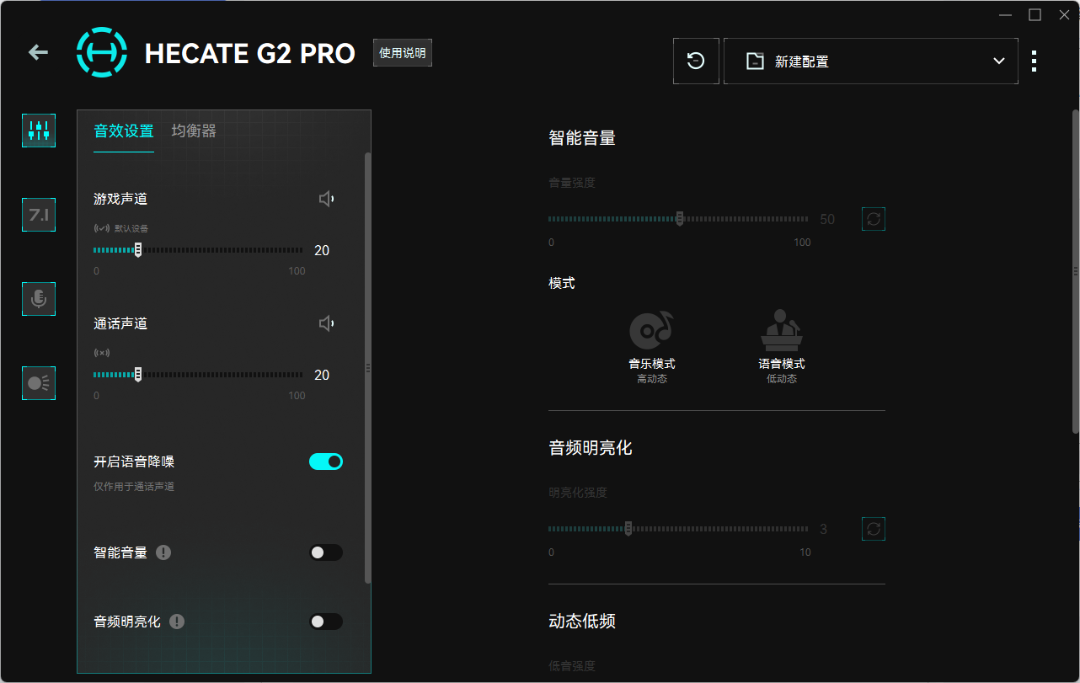Enable the 智能音量 toggle switch
The height and width of the screenshot is (683, 1080).
[x=326, y=552]
